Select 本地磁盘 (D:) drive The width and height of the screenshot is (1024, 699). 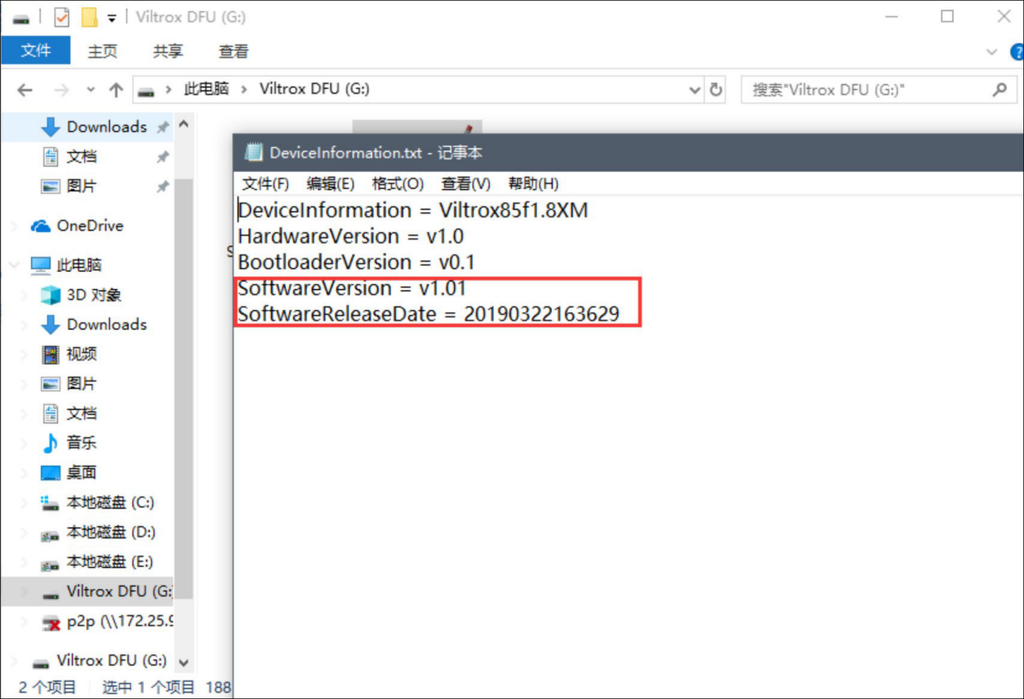(110, 532)
